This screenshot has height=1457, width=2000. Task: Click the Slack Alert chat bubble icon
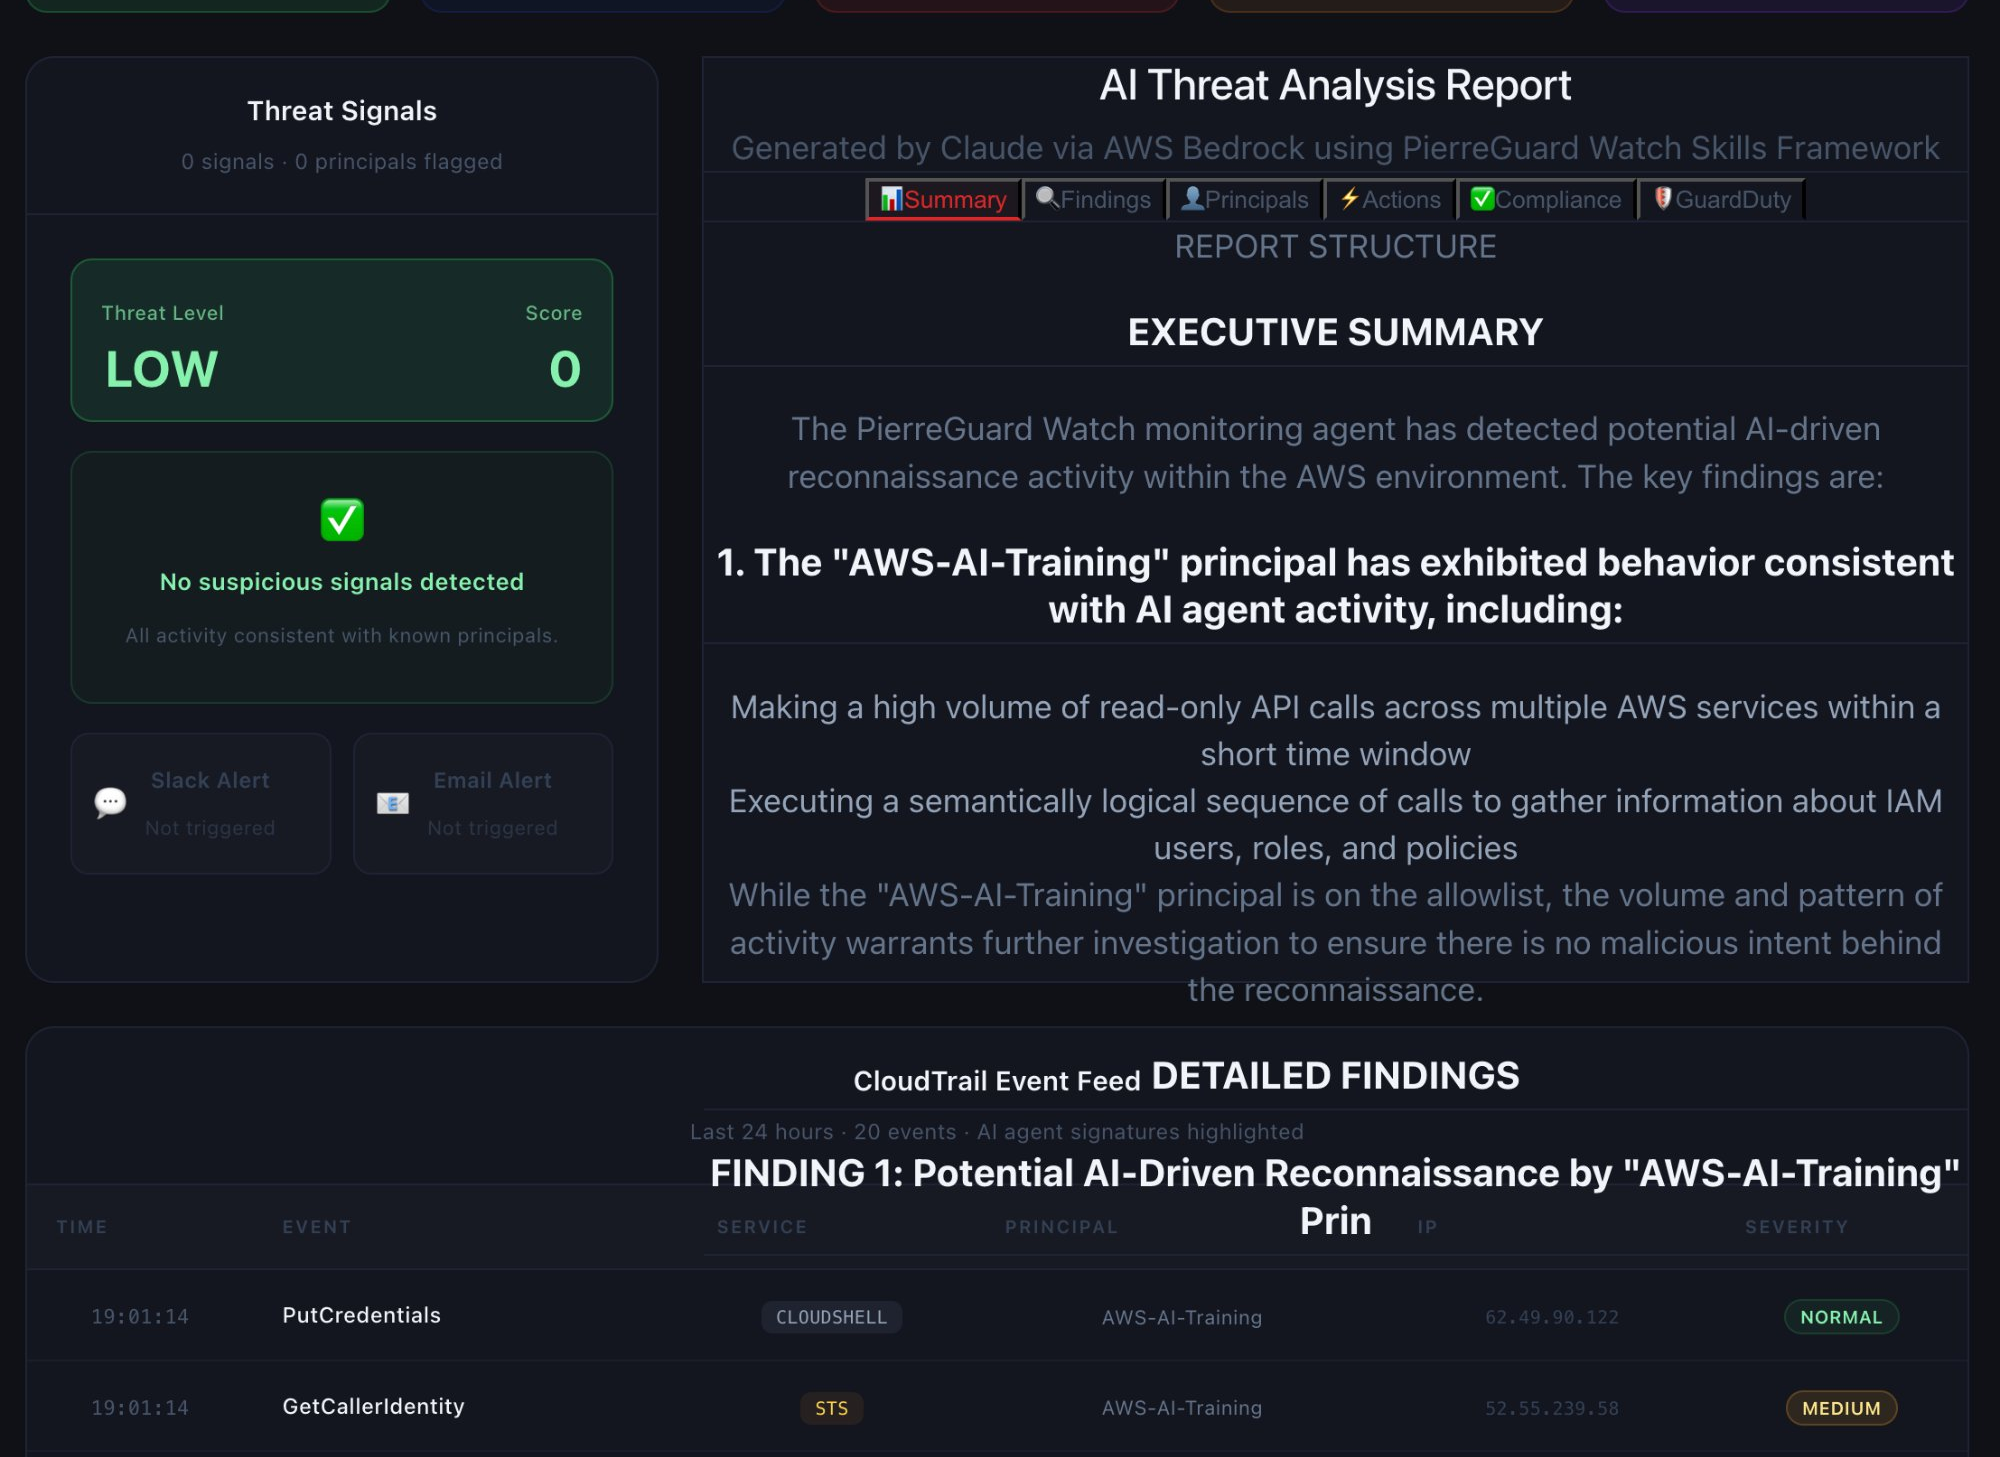point(110,802)
